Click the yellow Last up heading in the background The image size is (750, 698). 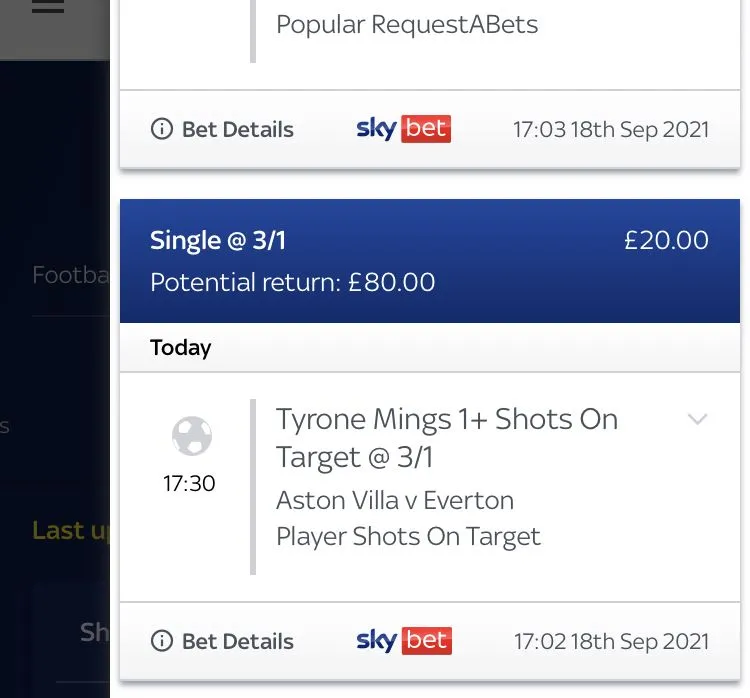point(70,530)
